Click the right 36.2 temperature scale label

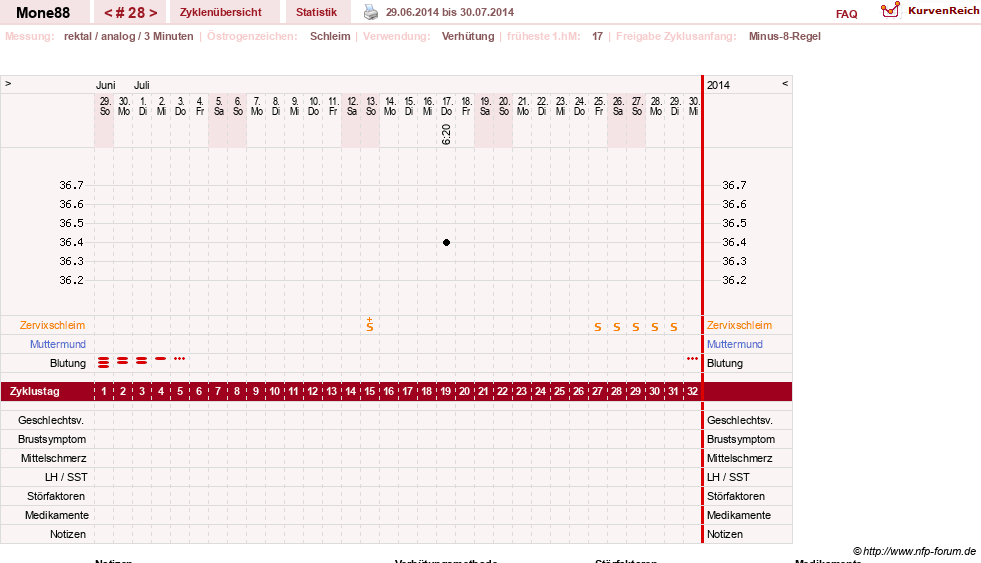coord(734,280)
